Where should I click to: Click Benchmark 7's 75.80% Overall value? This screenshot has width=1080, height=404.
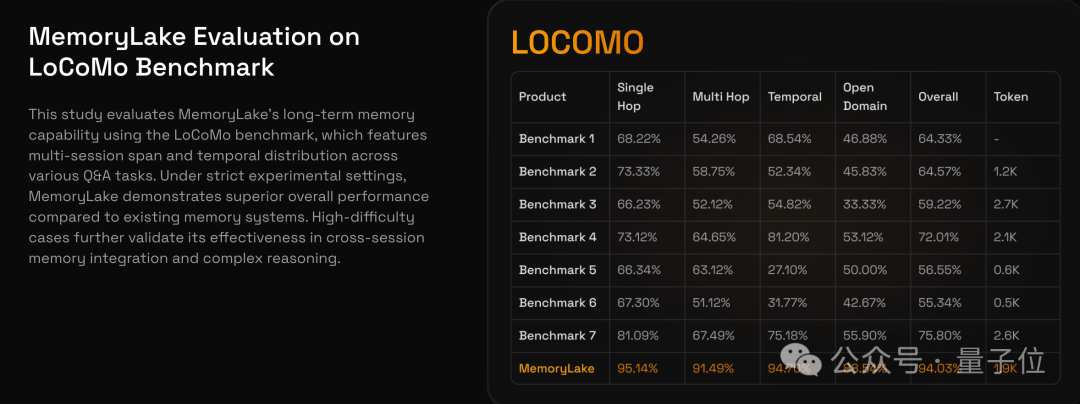pos(940,336)
